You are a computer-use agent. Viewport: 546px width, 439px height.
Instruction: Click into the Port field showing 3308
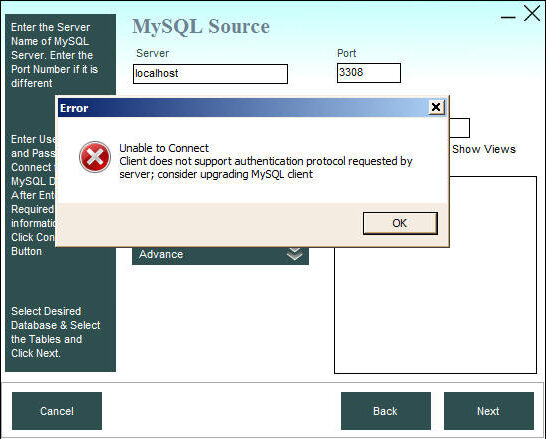tap(369, 73)
